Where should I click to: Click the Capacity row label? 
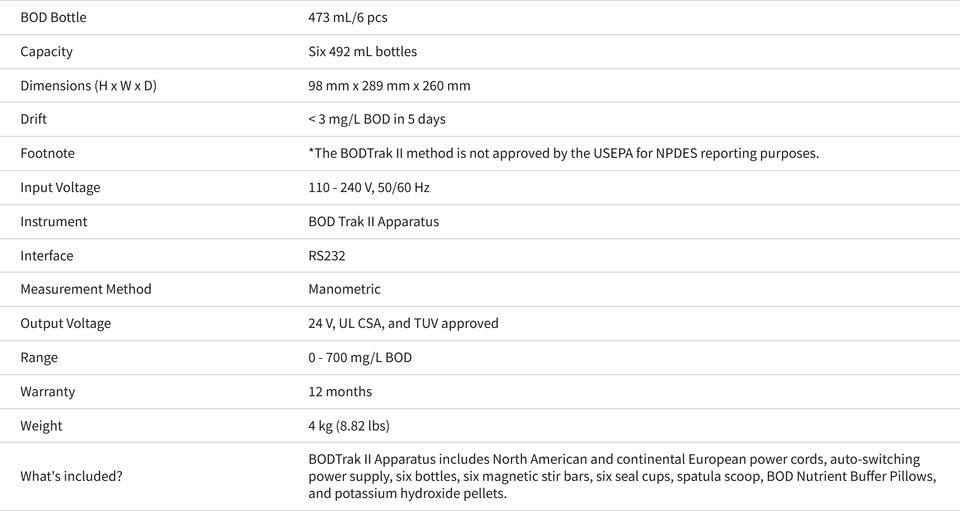tap(47, 51)
